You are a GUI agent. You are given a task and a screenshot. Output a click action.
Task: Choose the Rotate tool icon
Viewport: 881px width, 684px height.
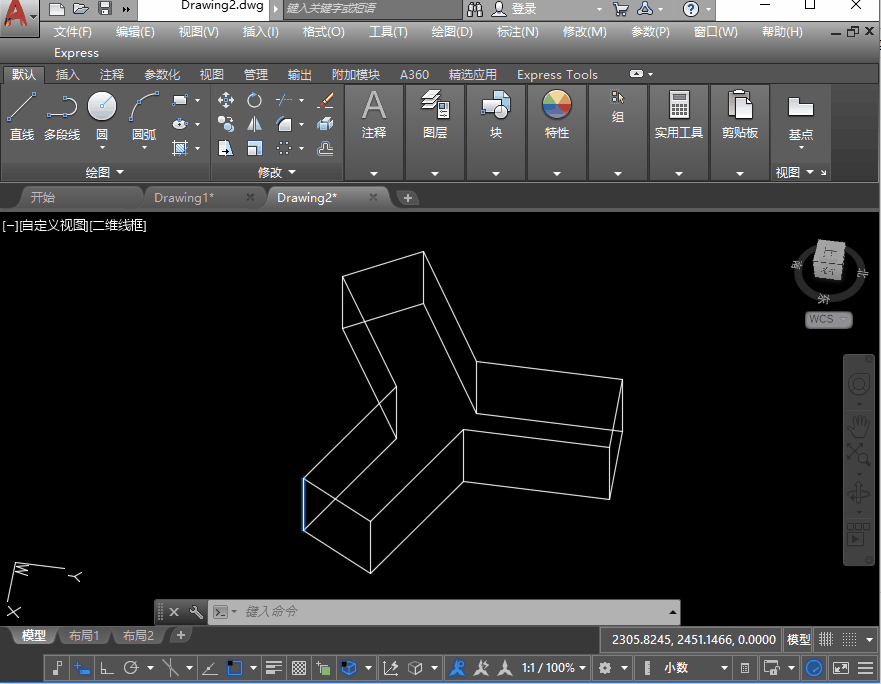[x=254, y=100]
